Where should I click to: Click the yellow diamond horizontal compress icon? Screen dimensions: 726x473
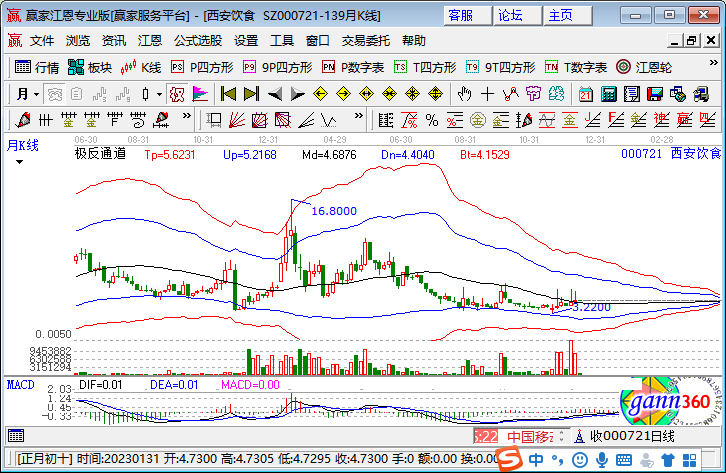[x=389, y=94]
